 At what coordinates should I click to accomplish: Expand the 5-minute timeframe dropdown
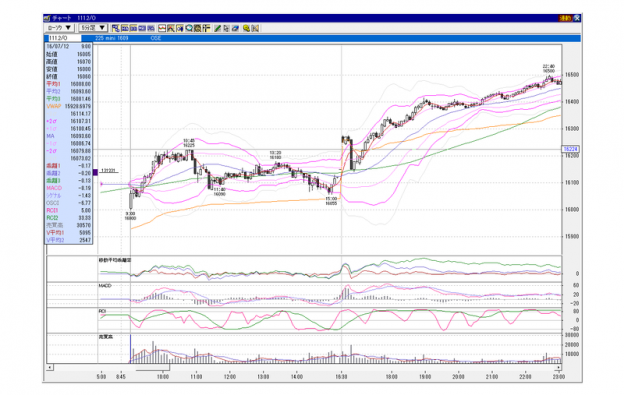click(x=93, y=28)
